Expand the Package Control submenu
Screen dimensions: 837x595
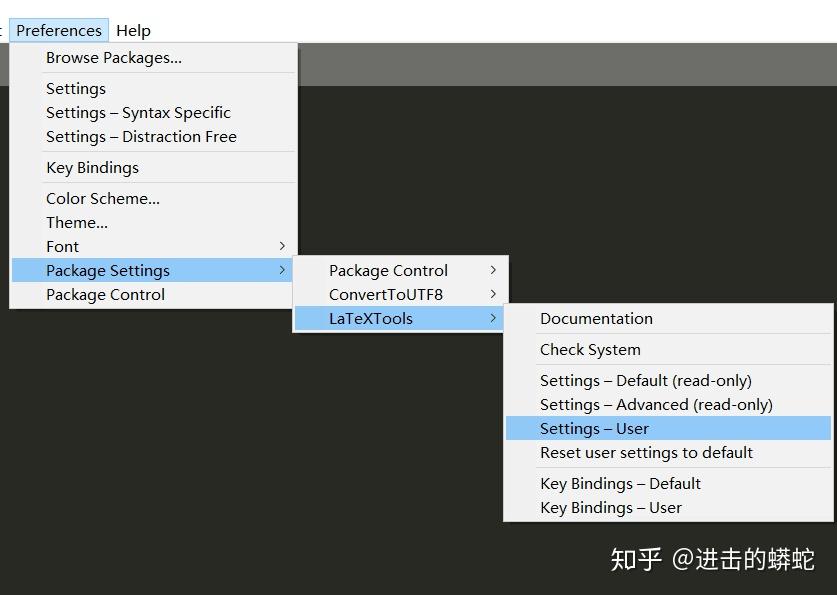(389, 270)
